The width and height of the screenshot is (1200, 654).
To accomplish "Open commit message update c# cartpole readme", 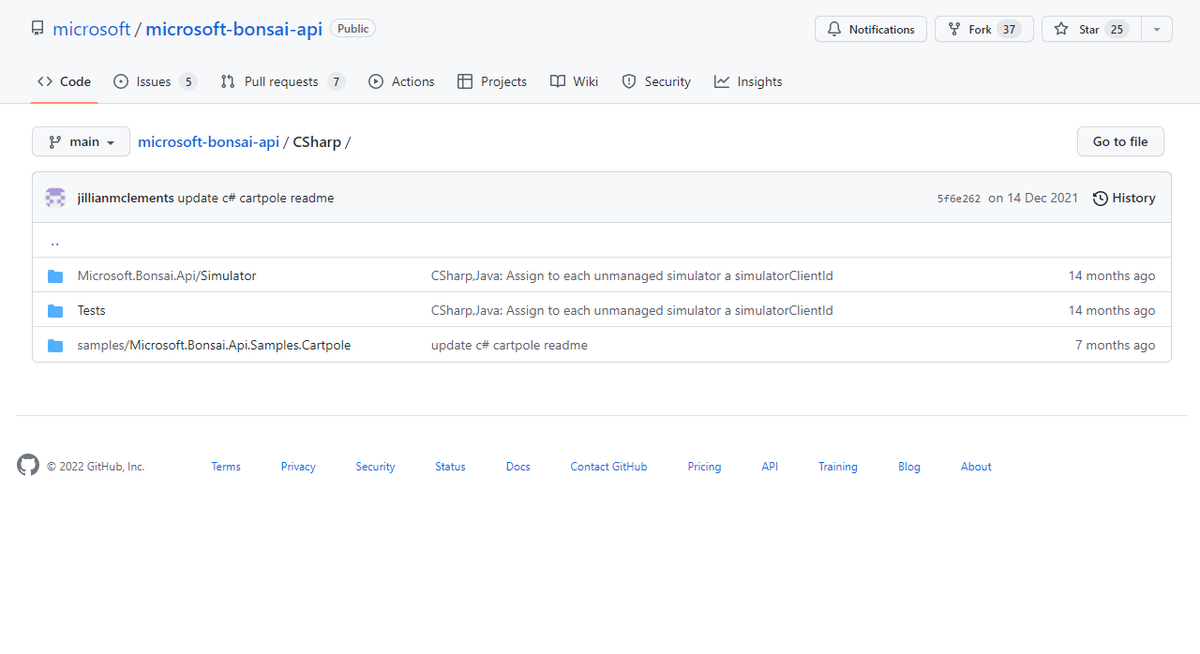I will coord(256,198).
